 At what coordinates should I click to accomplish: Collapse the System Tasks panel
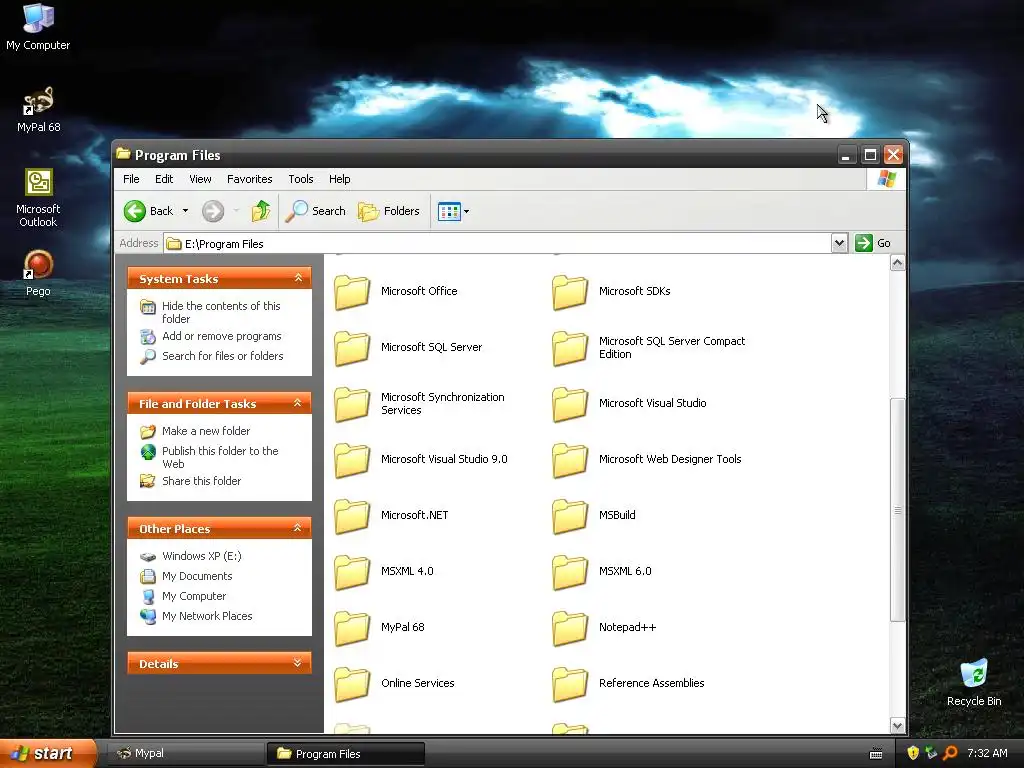pos(298,278)
